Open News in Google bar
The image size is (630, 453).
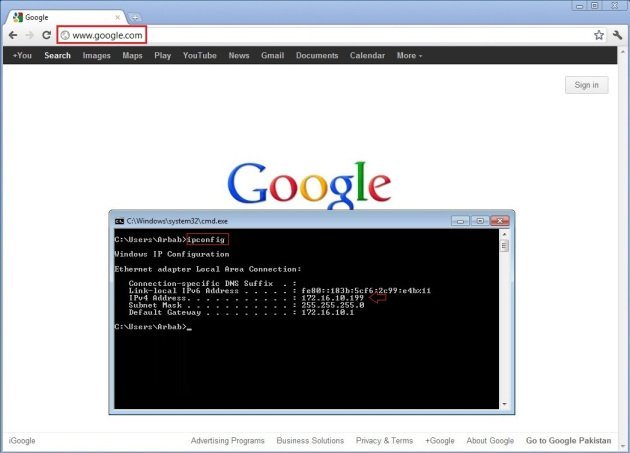point(239,55)
